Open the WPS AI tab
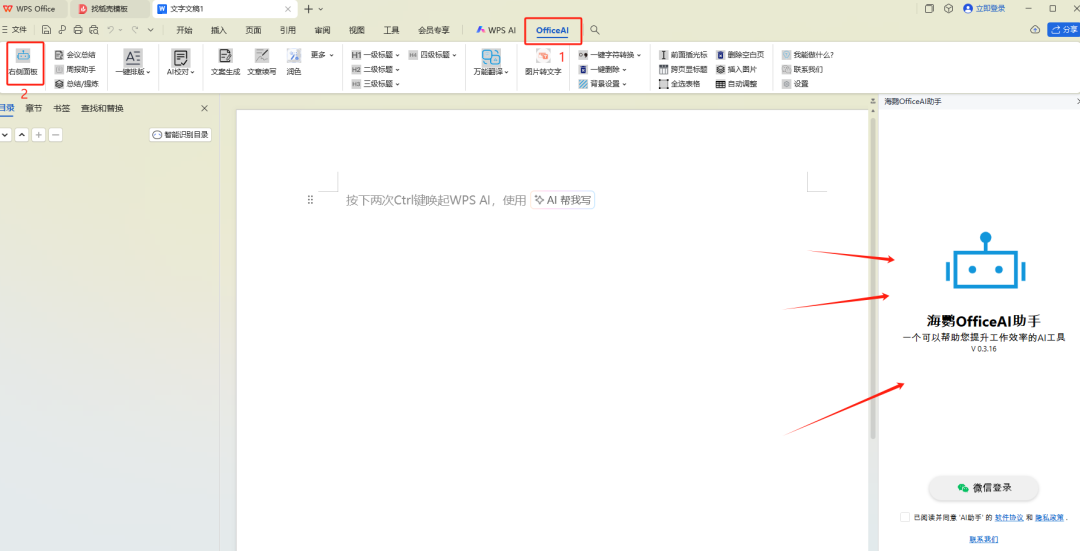Viewport: 1080px width, 551px height. (496, 30)
